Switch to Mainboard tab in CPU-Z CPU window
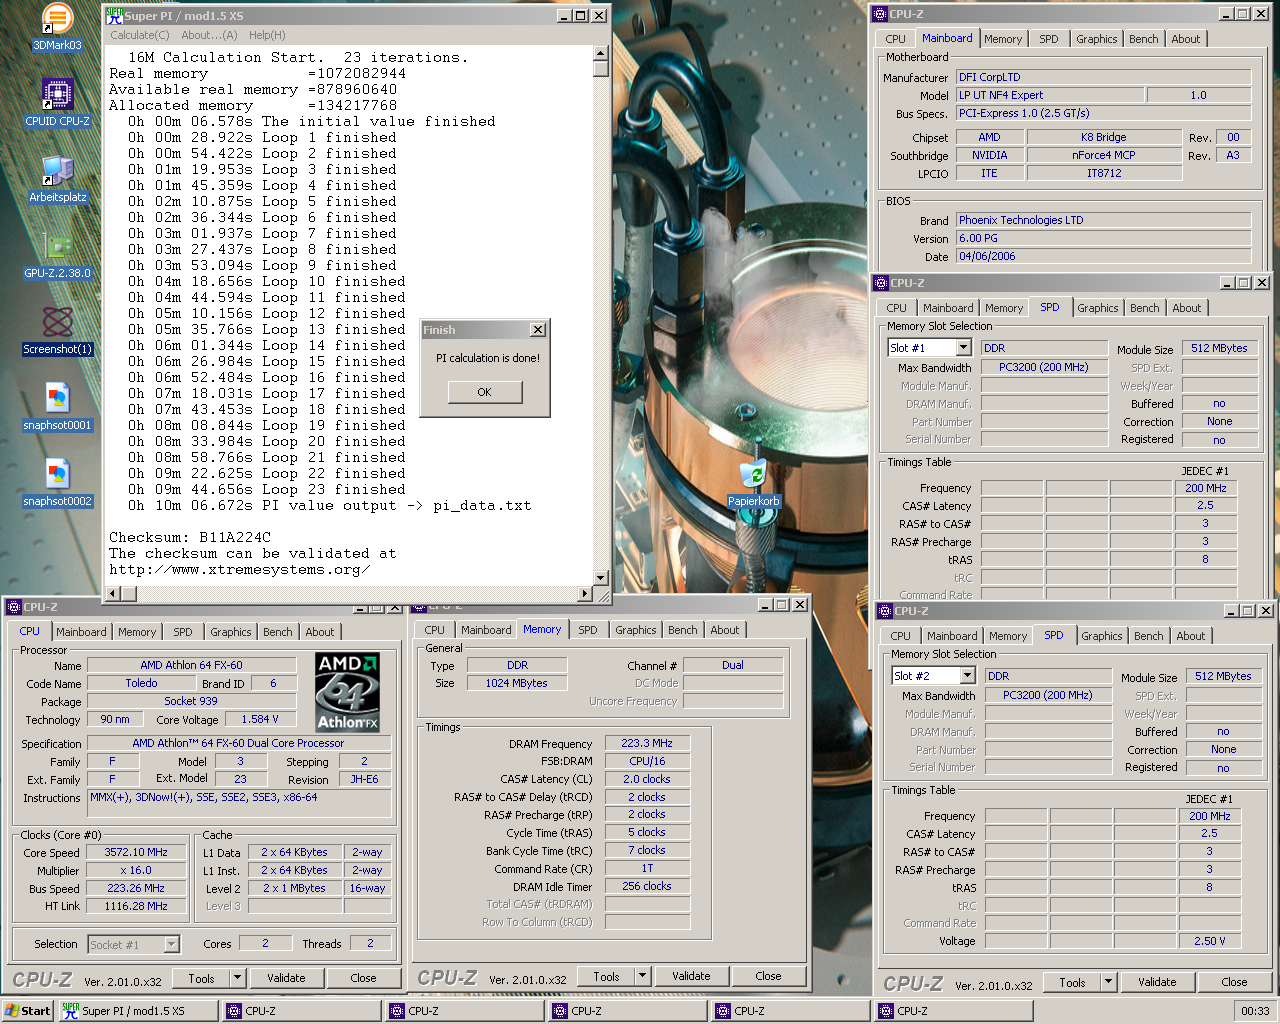The height and width of the screenshot is (1024, 1280). tap(81, 632)
